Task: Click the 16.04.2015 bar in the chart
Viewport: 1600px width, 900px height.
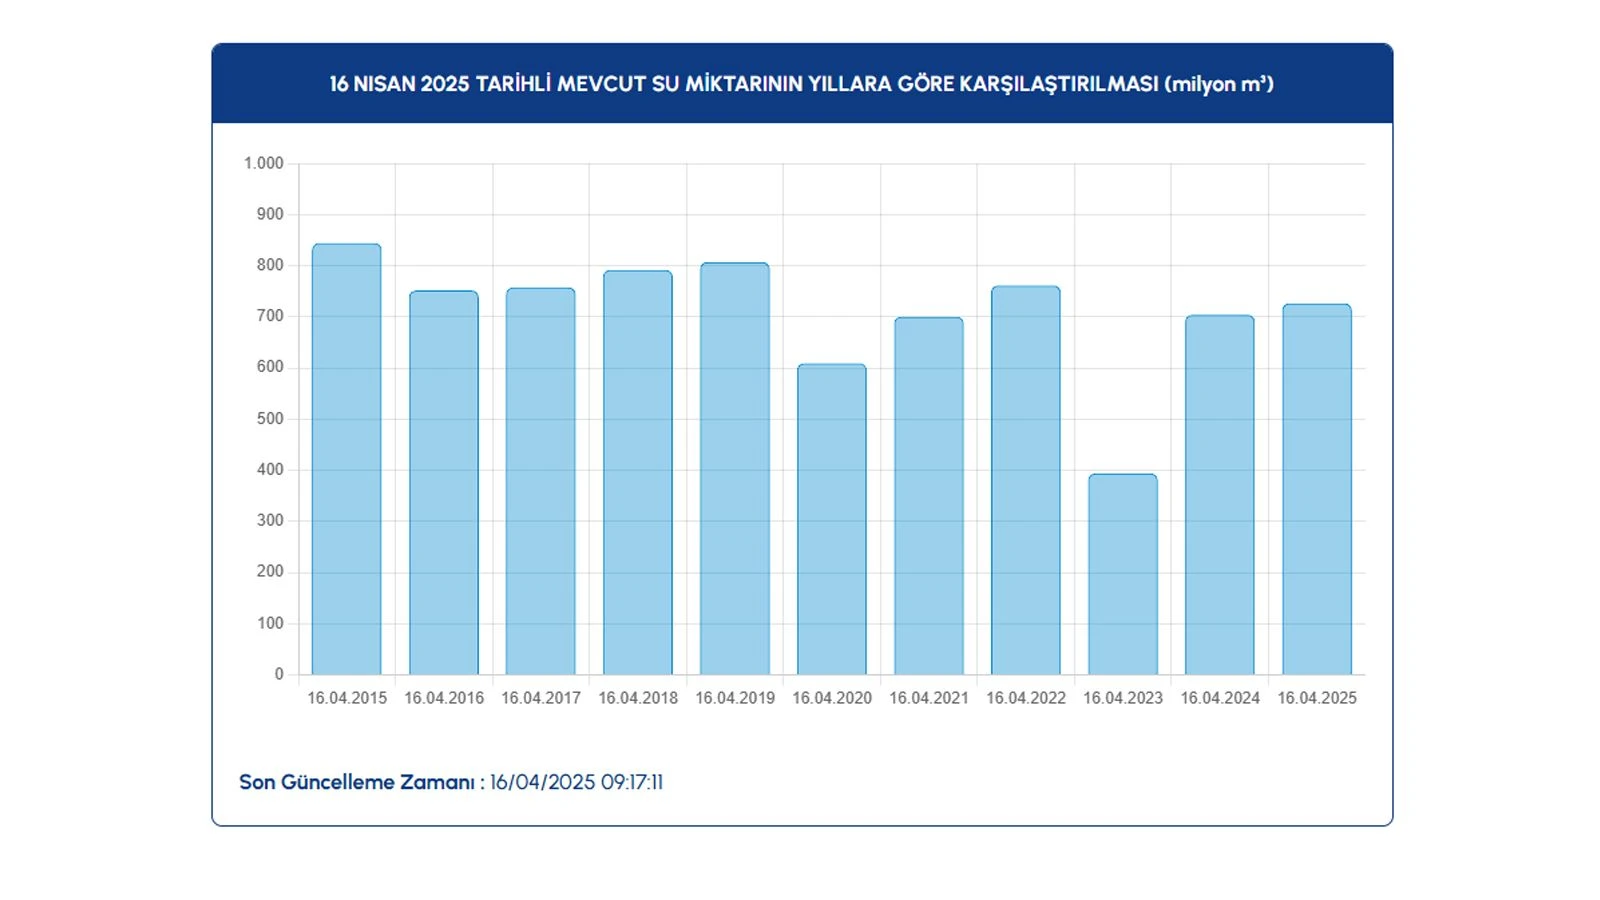Action: pyautogui.click(x=346, y=460)
